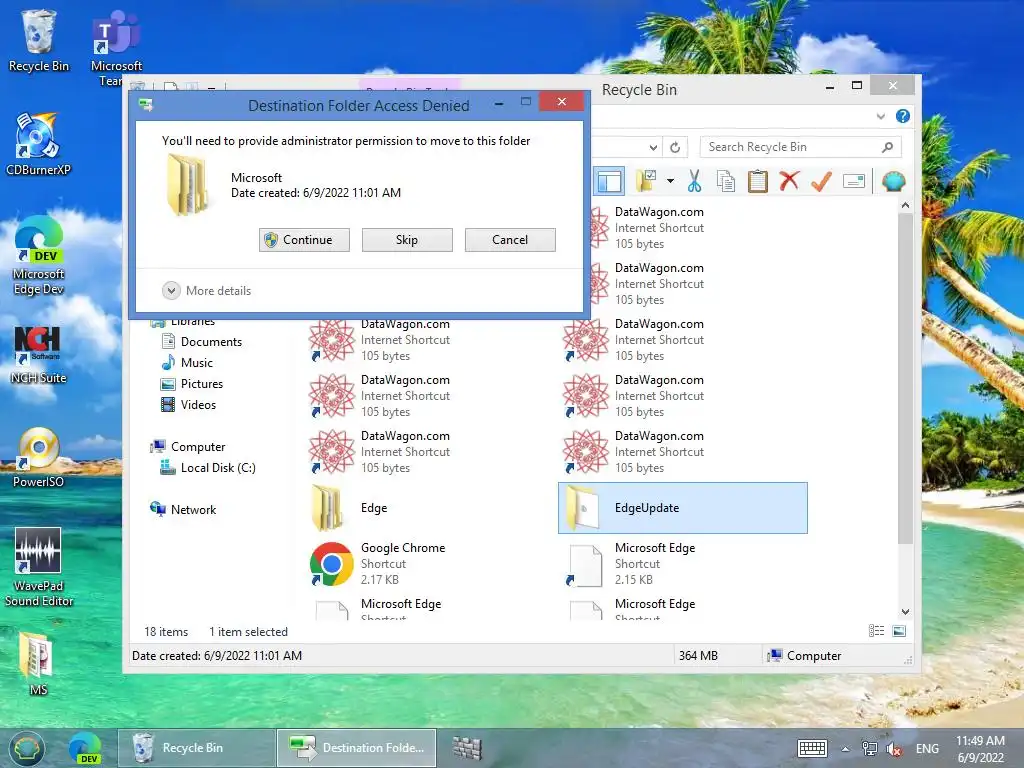Select Microsoft Edge shortcut sized 2.15 KB
The width and height of the screenshot is (1024, 768).
(x=682, y=564)
